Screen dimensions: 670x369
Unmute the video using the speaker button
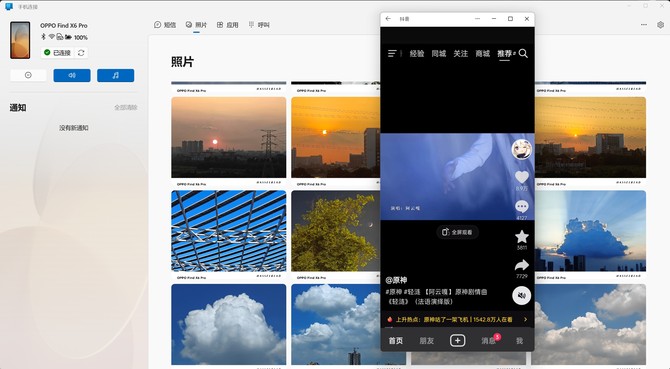click(521, 295)
